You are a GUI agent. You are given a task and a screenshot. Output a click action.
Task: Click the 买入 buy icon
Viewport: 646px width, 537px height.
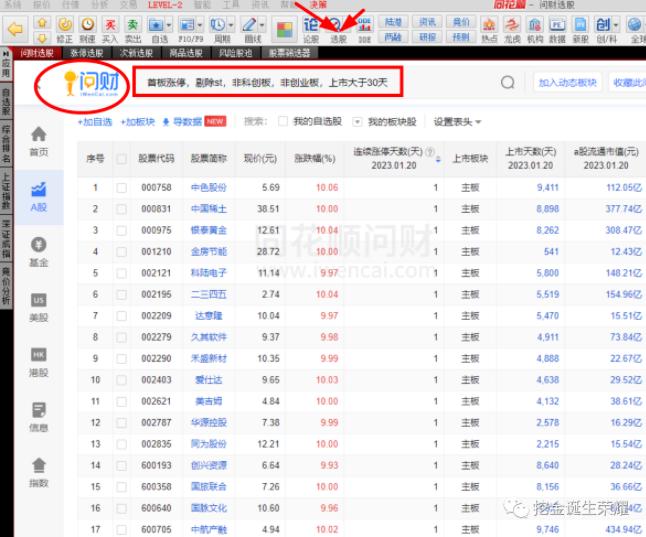pos(110,25)
